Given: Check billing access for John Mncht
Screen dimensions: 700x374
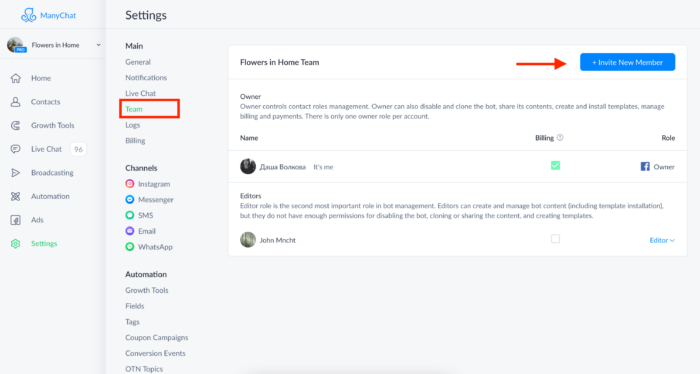Looking at the screenshot, I should pyautogui.click(x=555, y=239).
